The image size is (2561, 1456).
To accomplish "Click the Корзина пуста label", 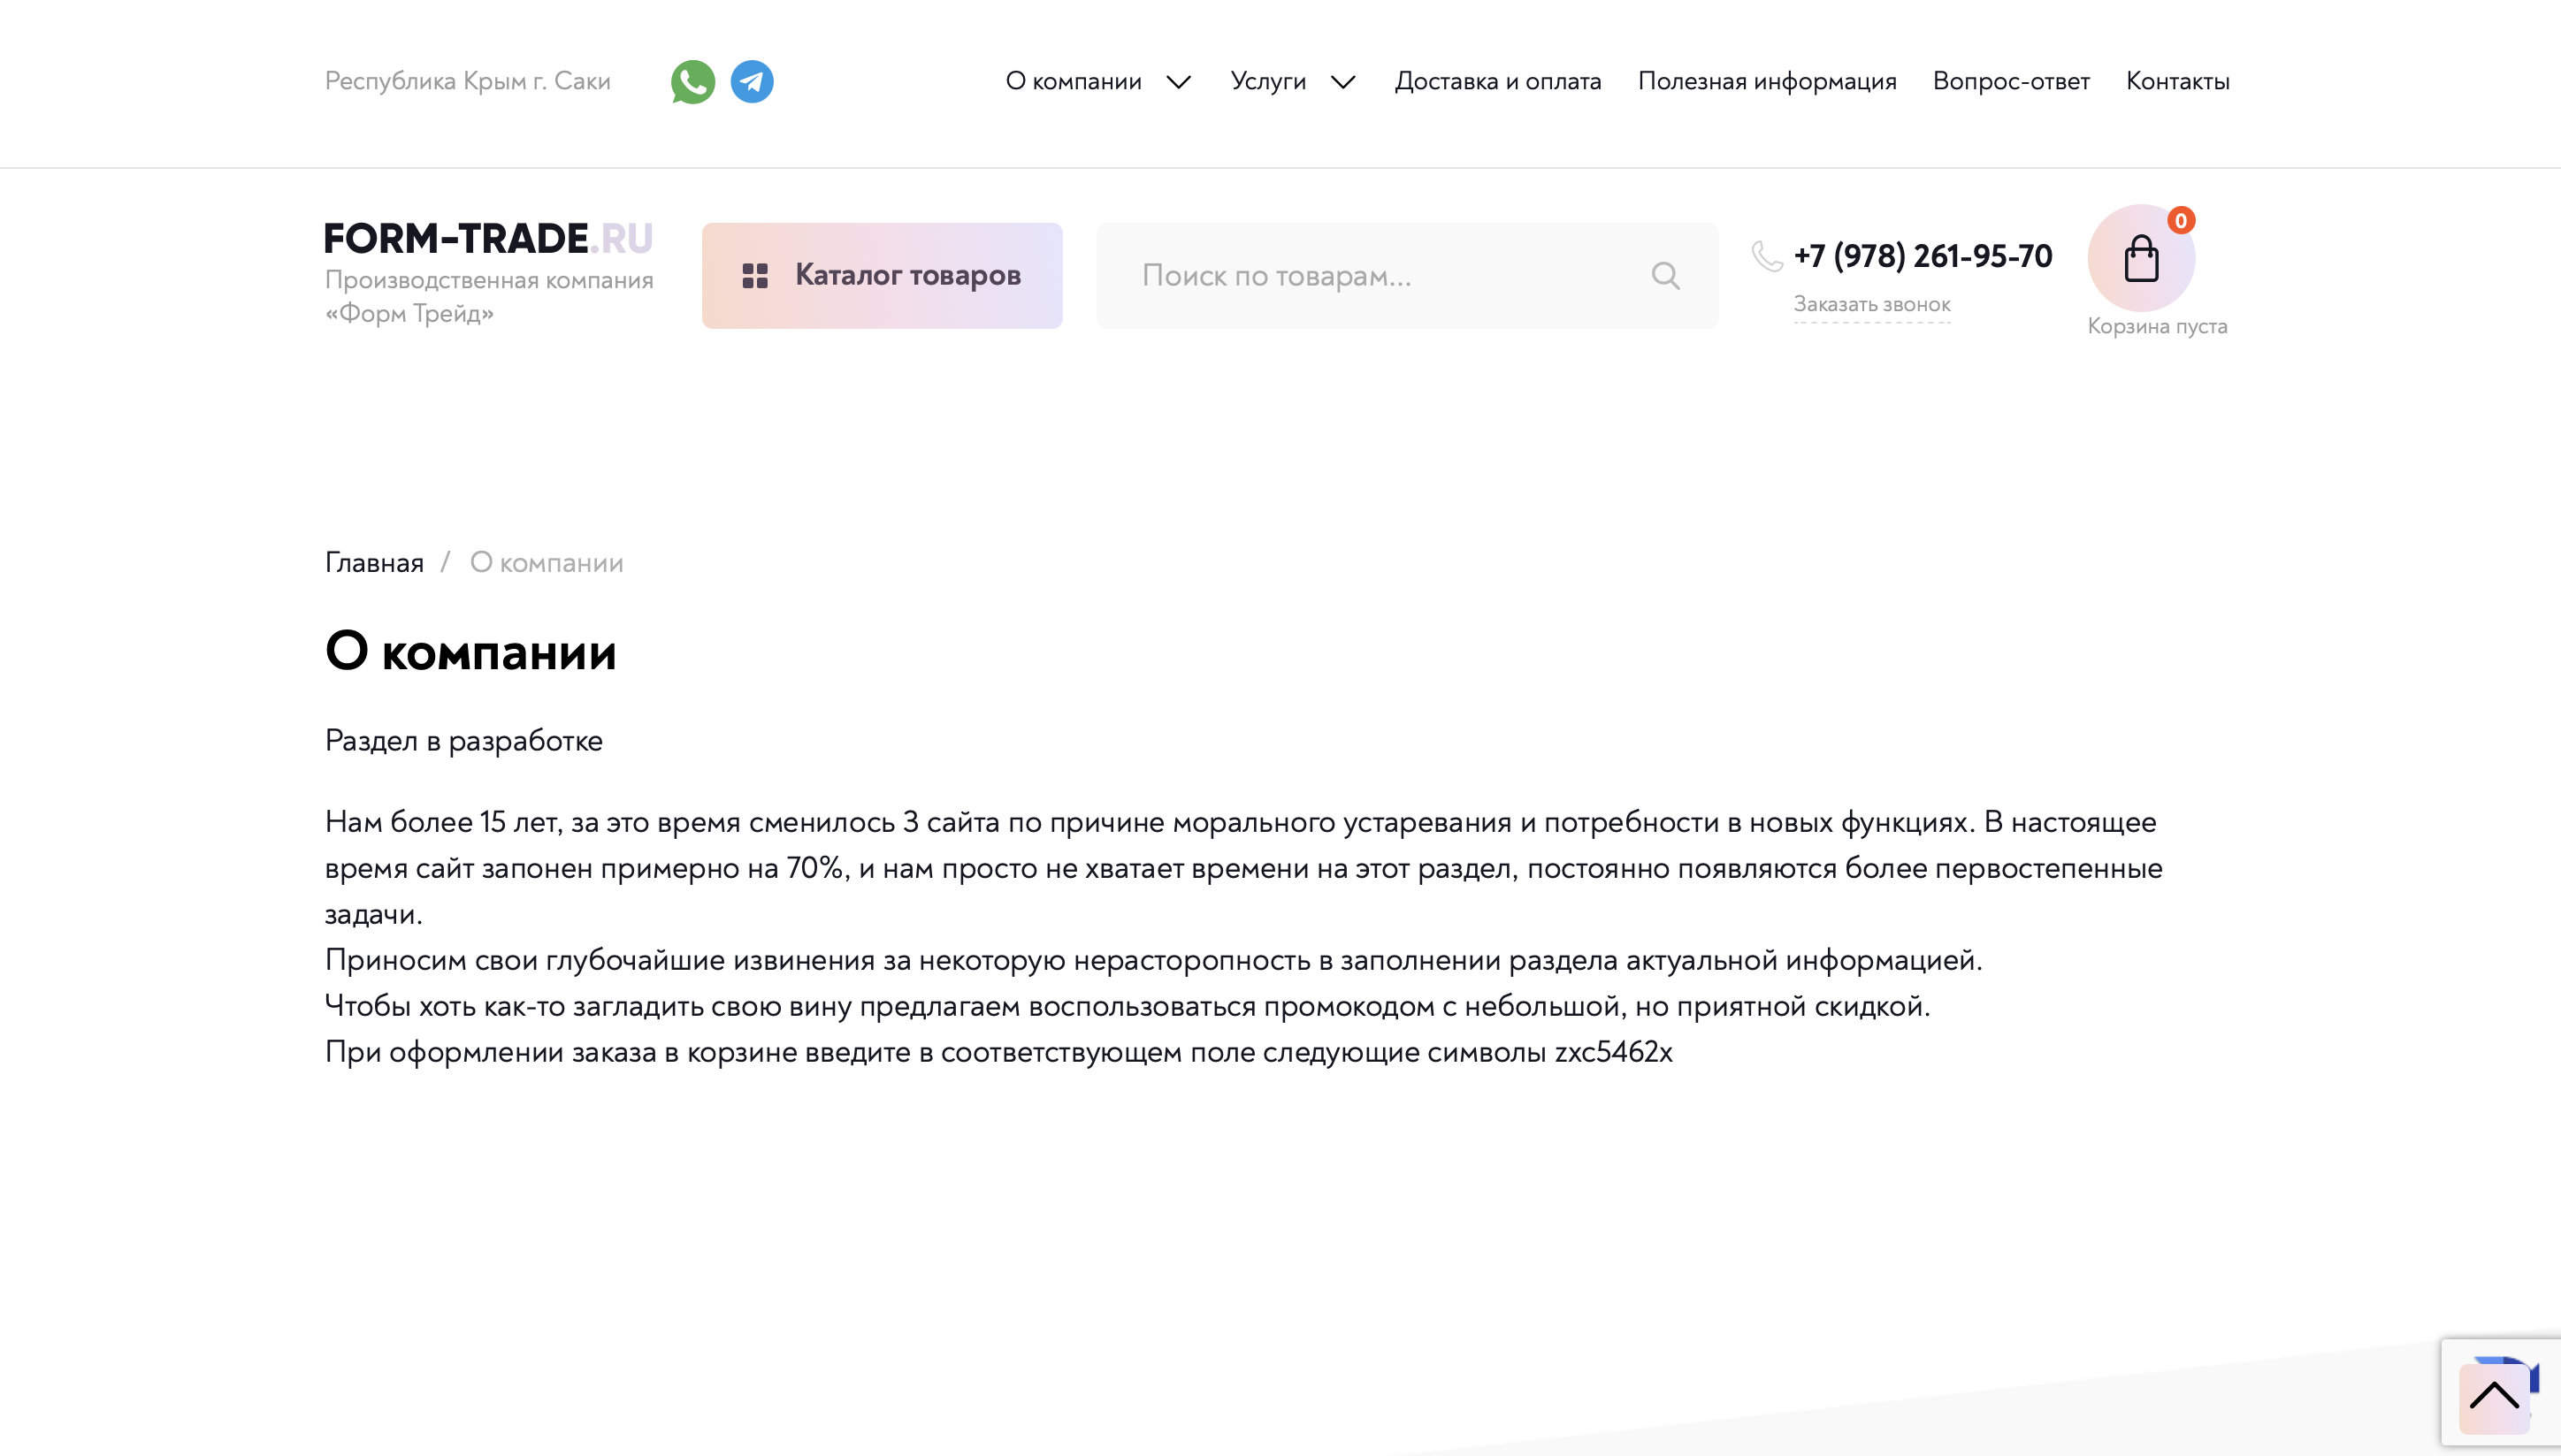I will pyautogui.click(x=2157, y=326).
